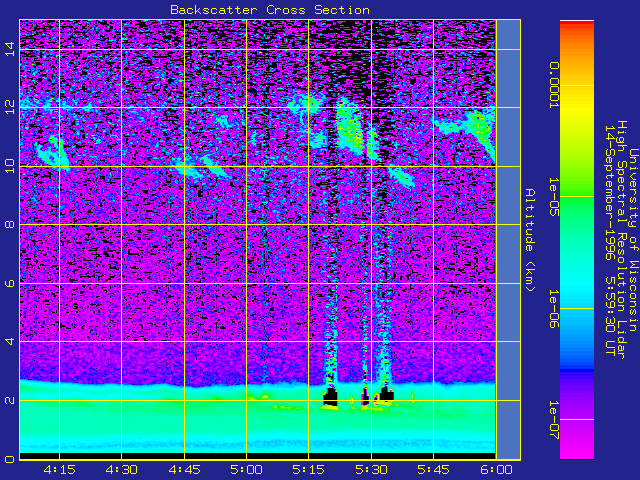
Task: Click the 5:45 time axis label
Action: tap(433, 470)
